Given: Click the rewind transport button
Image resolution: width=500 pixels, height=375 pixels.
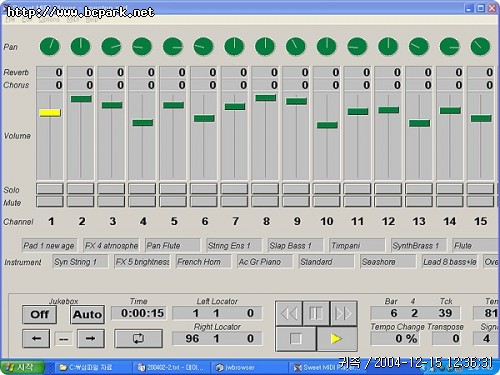Looking at the screenshot, I should pyautogui.click(x=289, y=313).
